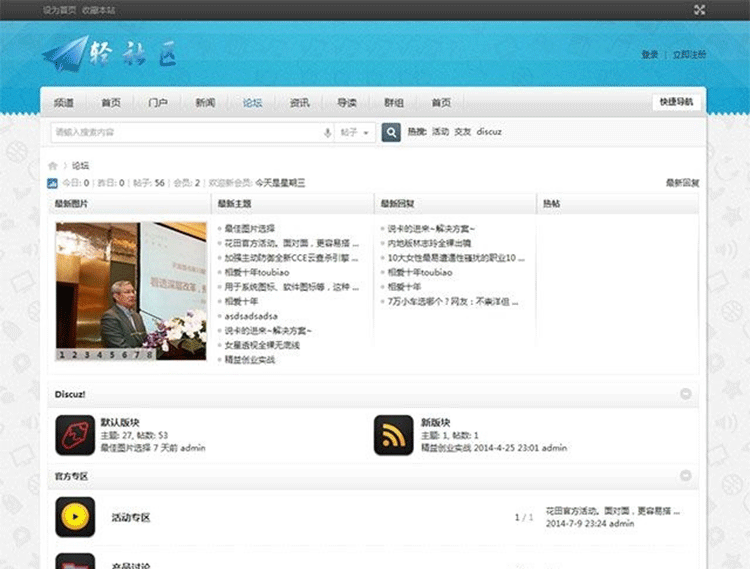Open reply topic starting 7万小车
Viewport: 750px width, 569px height.
(452, 302)
